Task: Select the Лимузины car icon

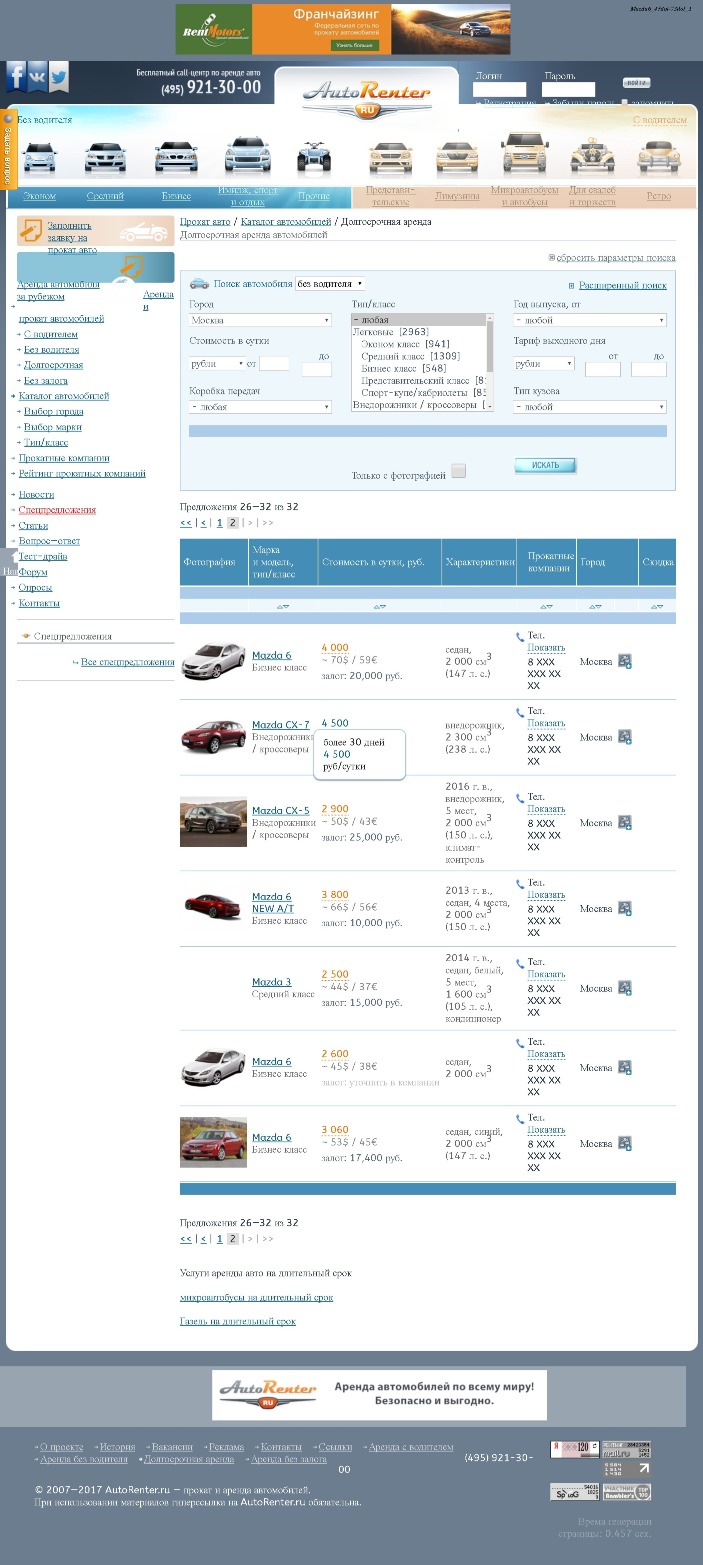Action: (457, 157)
